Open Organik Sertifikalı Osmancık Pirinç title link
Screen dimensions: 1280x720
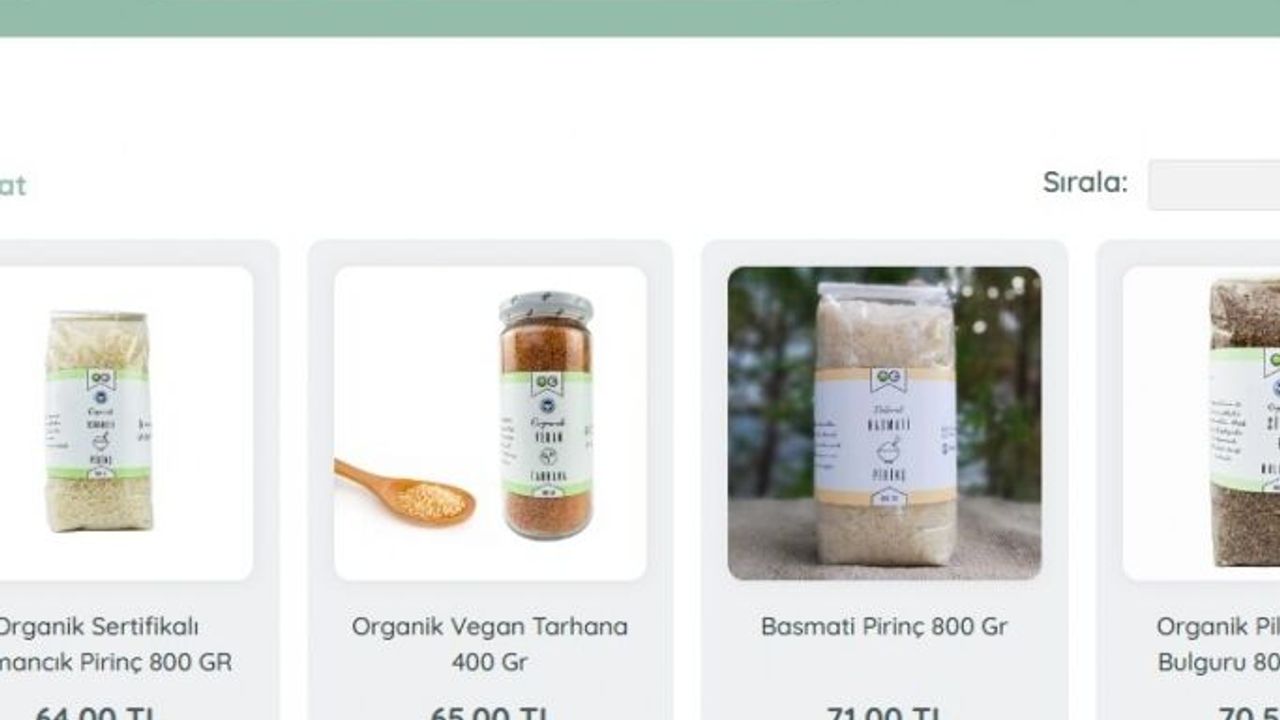[113, 644]
